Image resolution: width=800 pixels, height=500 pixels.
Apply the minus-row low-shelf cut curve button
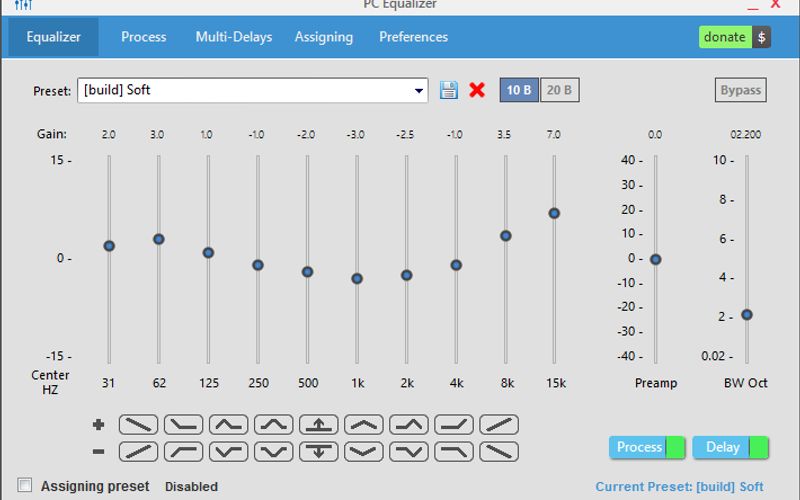(183, 452)
